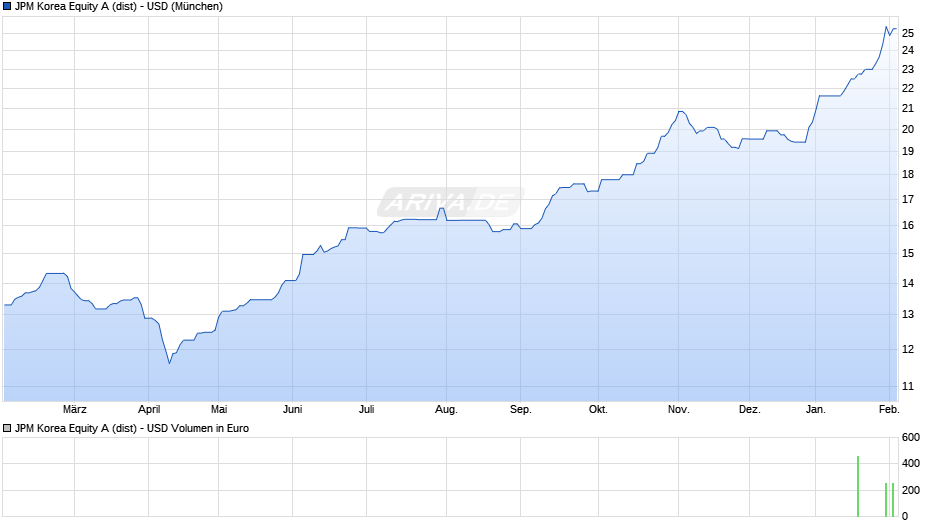Click the price axis value 13
Viewport: 940px width, 526px height.
click(908, 314)
